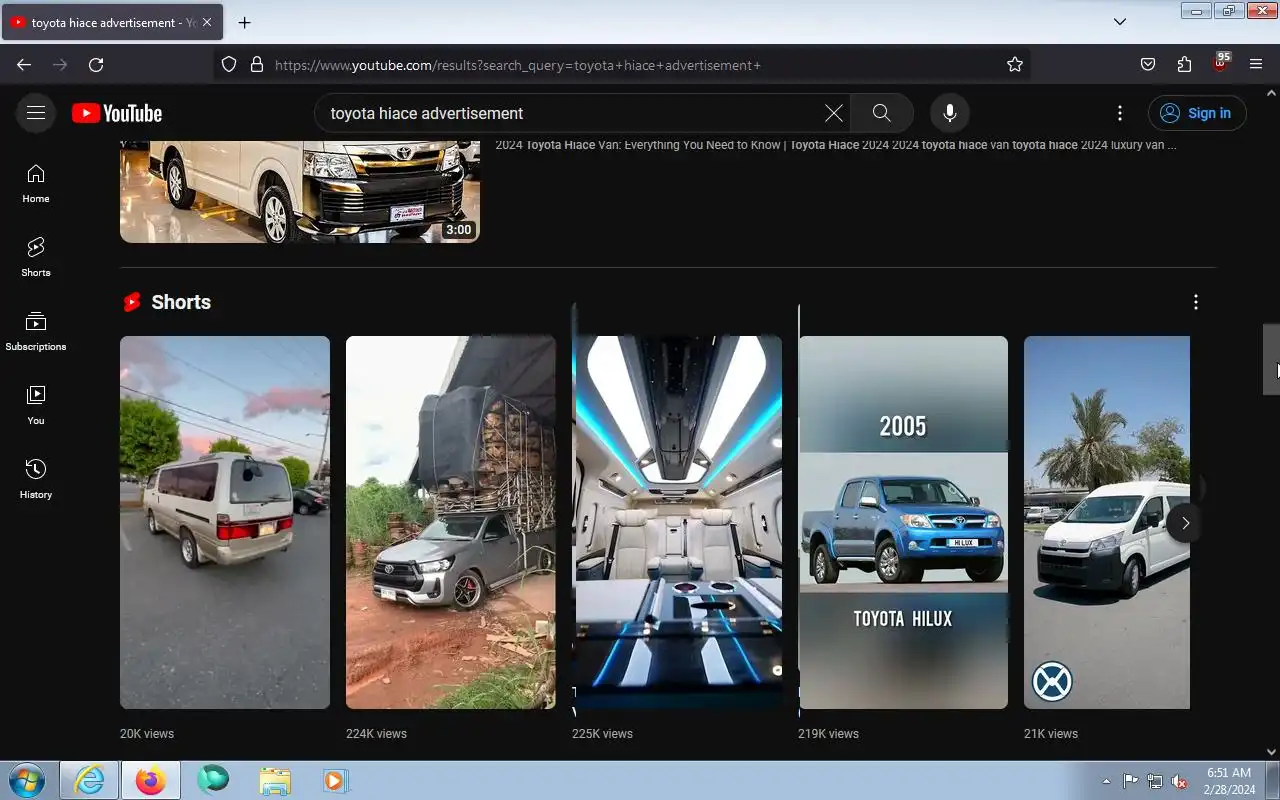Open the Firefox application menu
The width and height of the screenshot is (1280, 800).
tap(1256, 65)
